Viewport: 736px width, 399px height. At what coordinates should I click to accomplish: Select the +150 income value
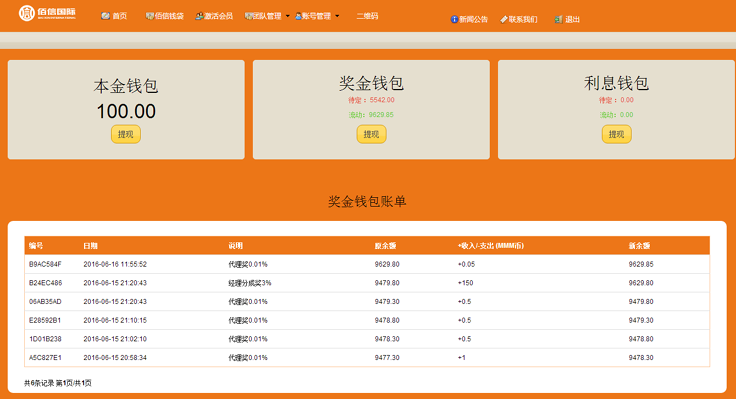pyautogui.click(x=466, y=283)
